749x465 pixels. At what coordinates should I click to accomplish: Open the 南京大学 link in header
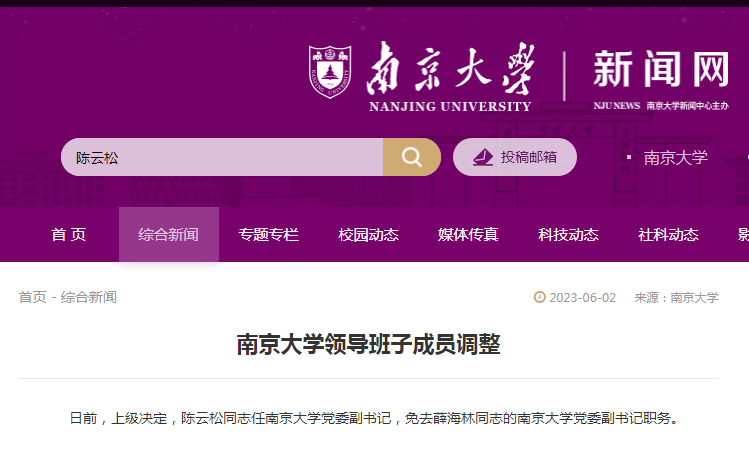pos(675,157)
